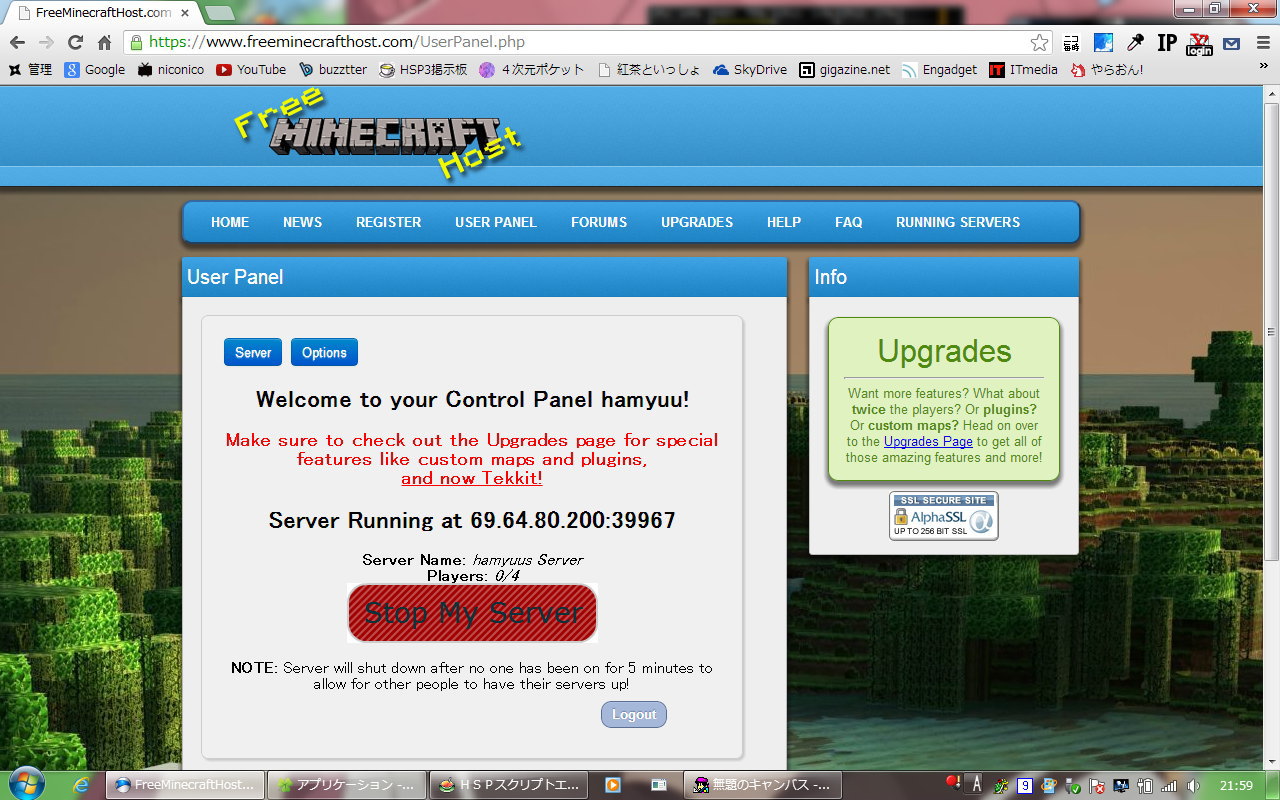Open FAQ in the site navigation
Screen dimensions: 1280x800
coord(849,222)
